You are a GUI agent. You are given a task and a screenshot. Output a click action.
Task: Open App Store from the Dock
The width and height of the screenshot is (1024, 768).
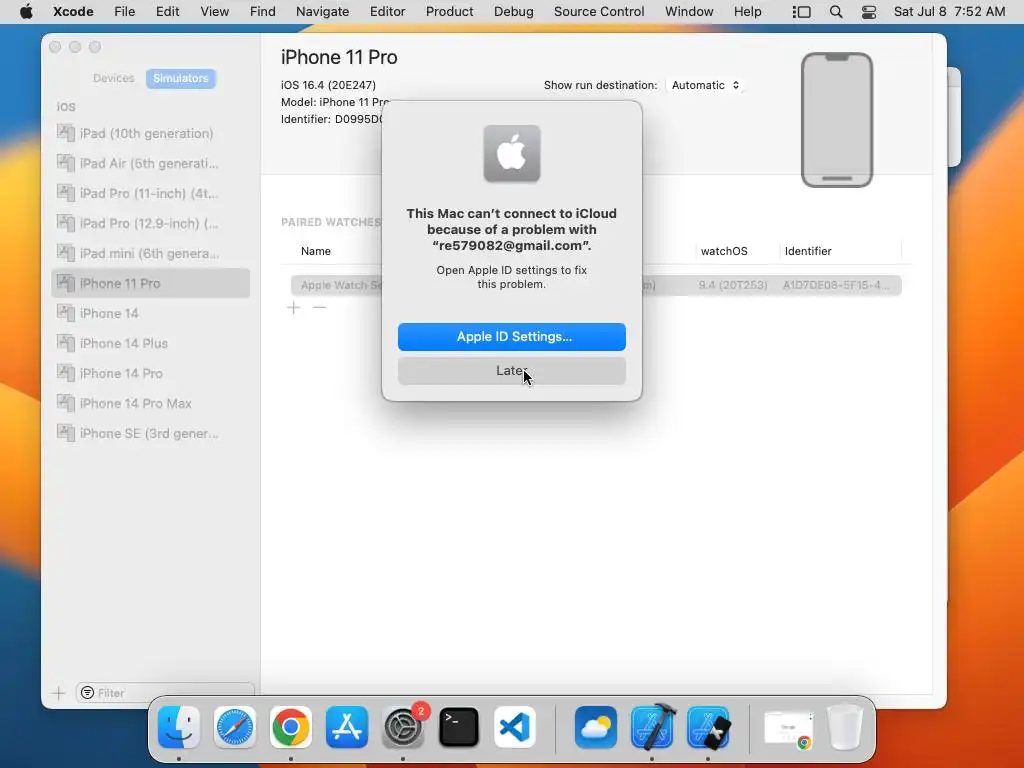(x=347, y=727)
